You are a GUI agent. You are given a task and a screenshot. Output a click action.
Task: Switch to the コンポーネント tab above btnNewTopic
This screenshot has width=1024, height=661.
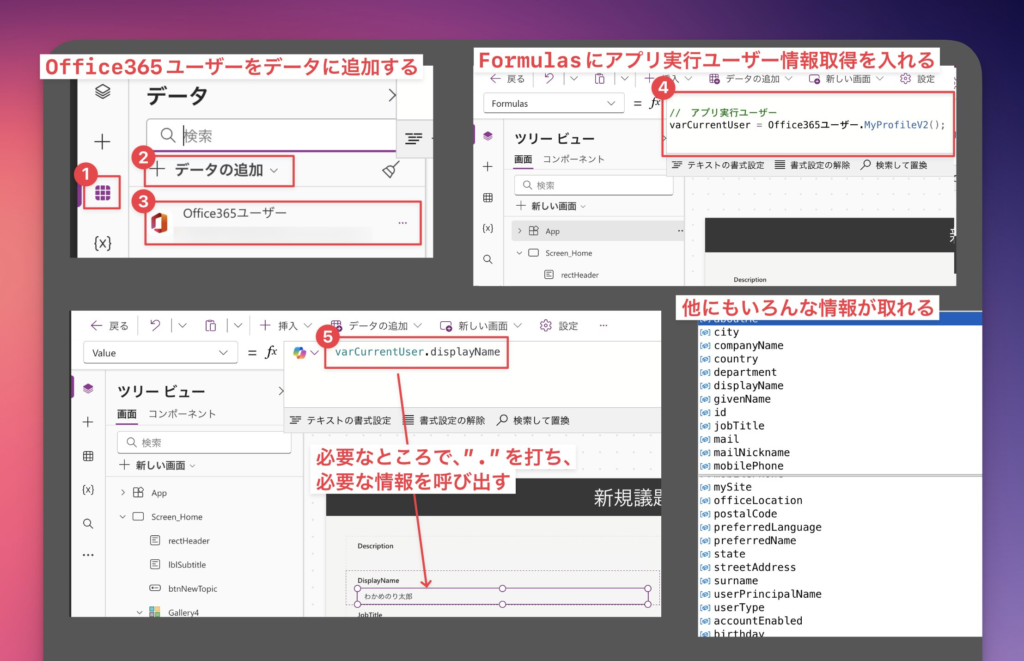coord(182,414)
